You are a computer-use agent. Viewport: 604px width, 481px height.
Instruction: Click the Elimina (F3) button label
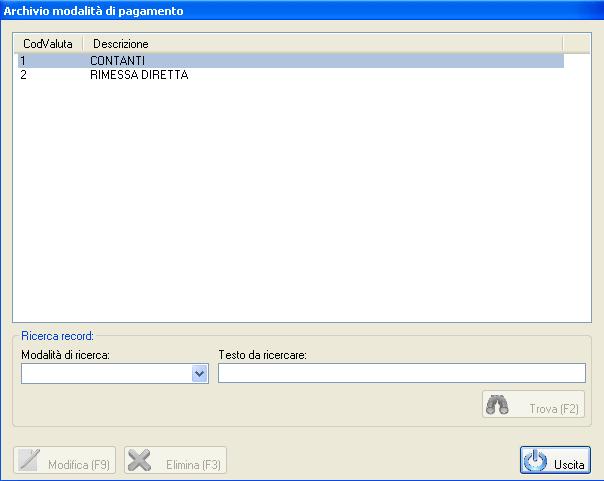click(193, 465)
